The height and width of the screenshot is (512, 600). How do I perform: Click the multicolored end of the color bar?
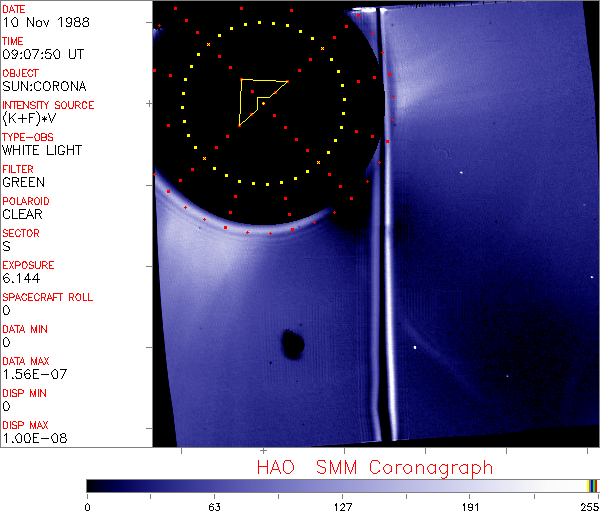[x=593, y=485]
